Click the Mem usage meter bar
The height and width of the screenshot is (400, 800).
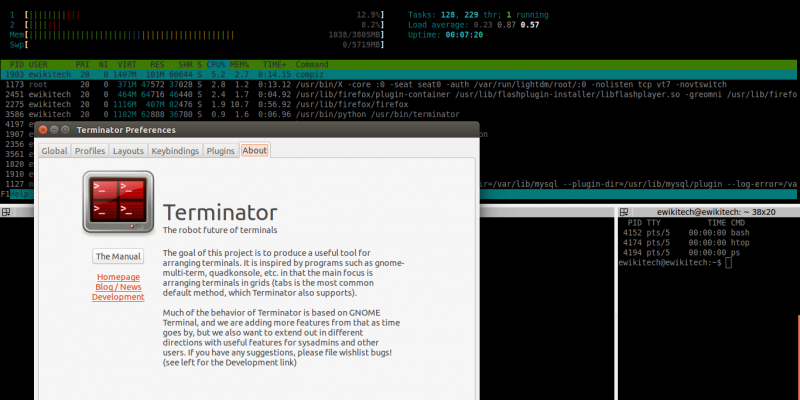tap(196, 35)
